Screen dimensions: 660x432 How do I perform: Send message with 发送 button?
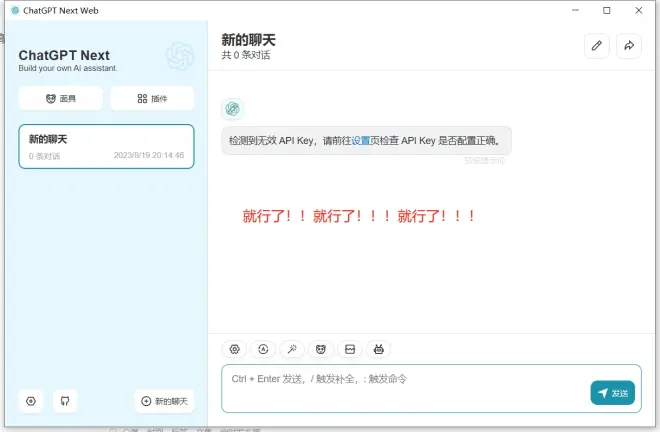coord(612,393)
